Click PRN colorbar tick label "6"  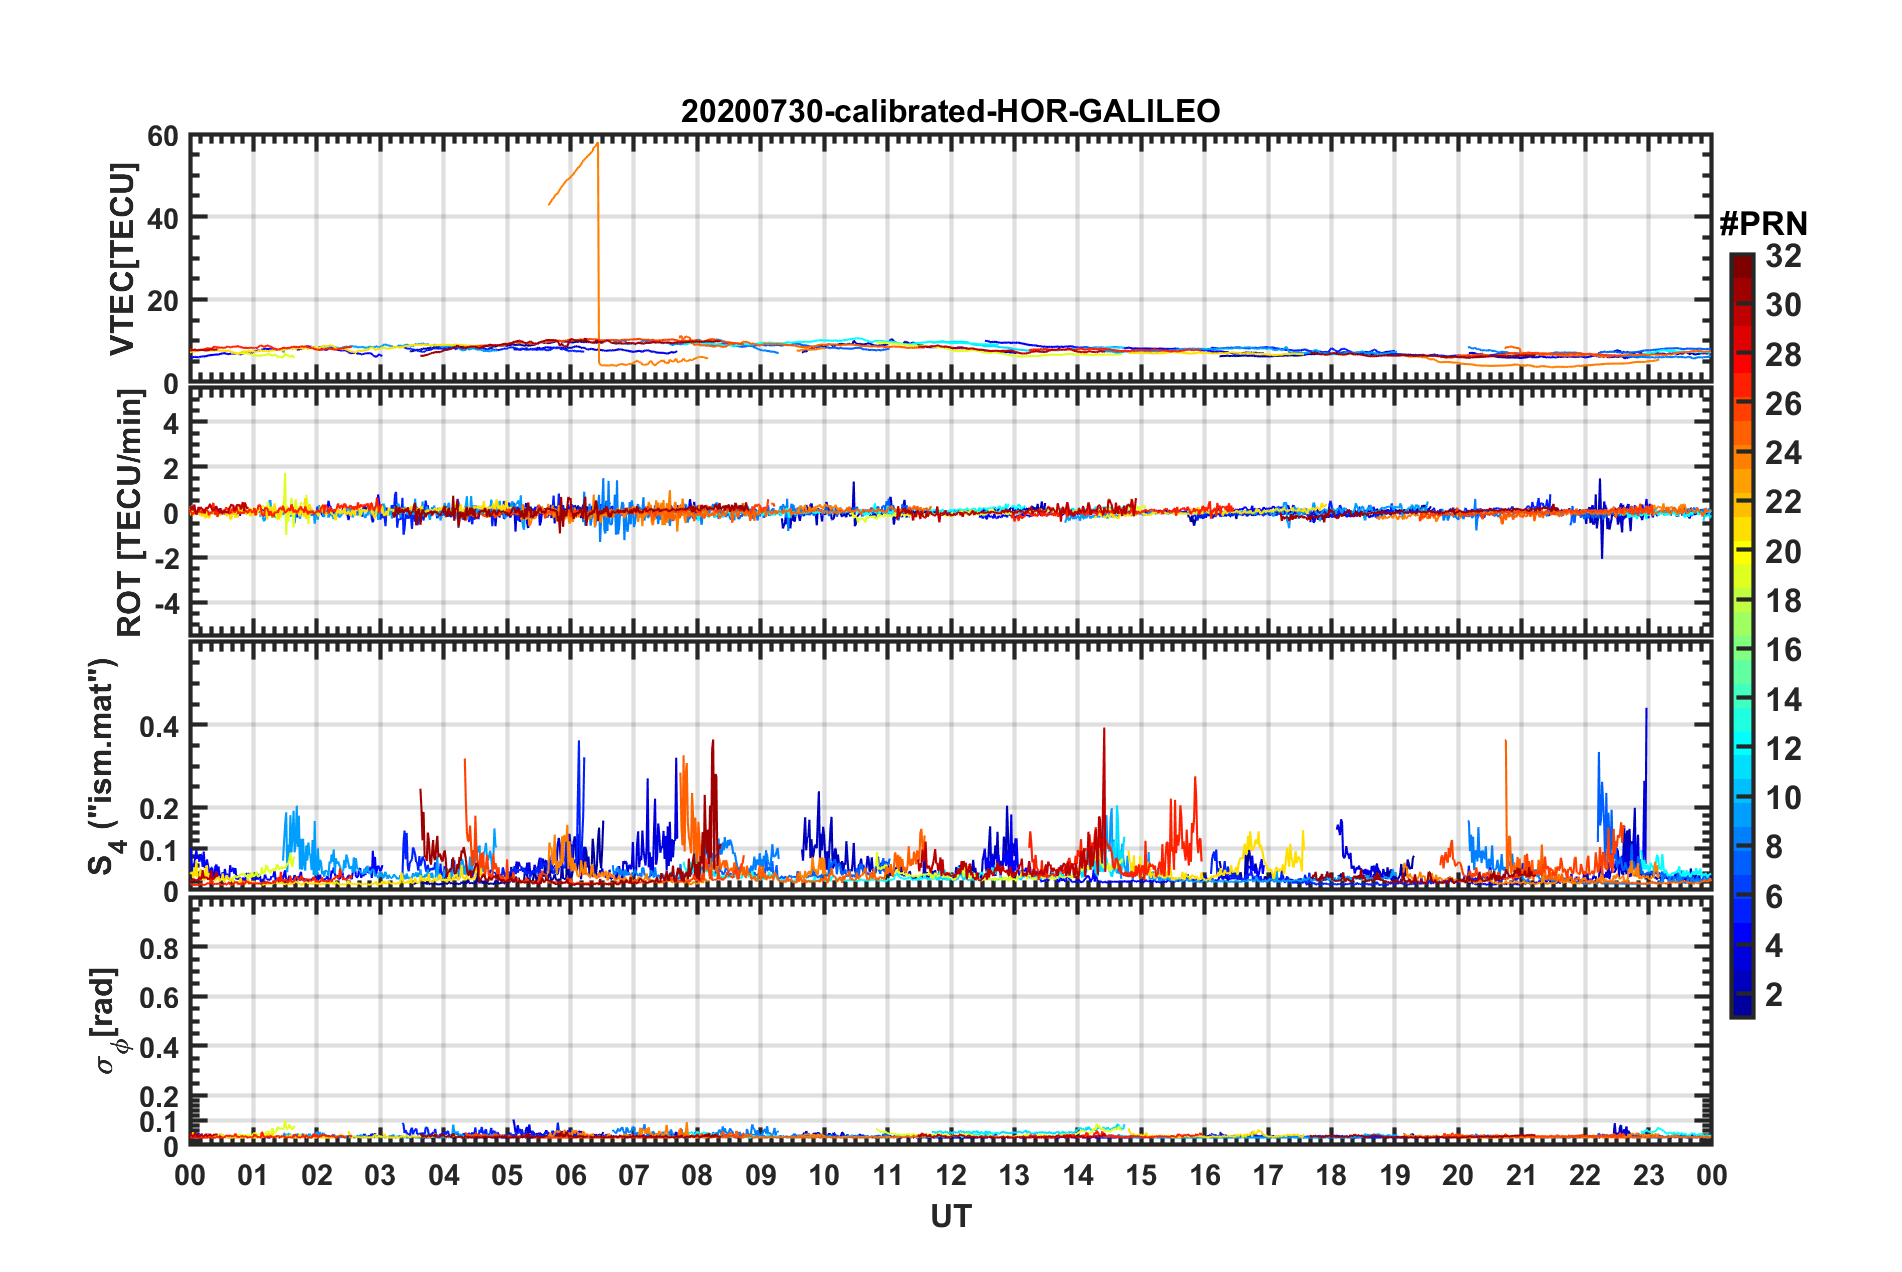[1774, 897]
